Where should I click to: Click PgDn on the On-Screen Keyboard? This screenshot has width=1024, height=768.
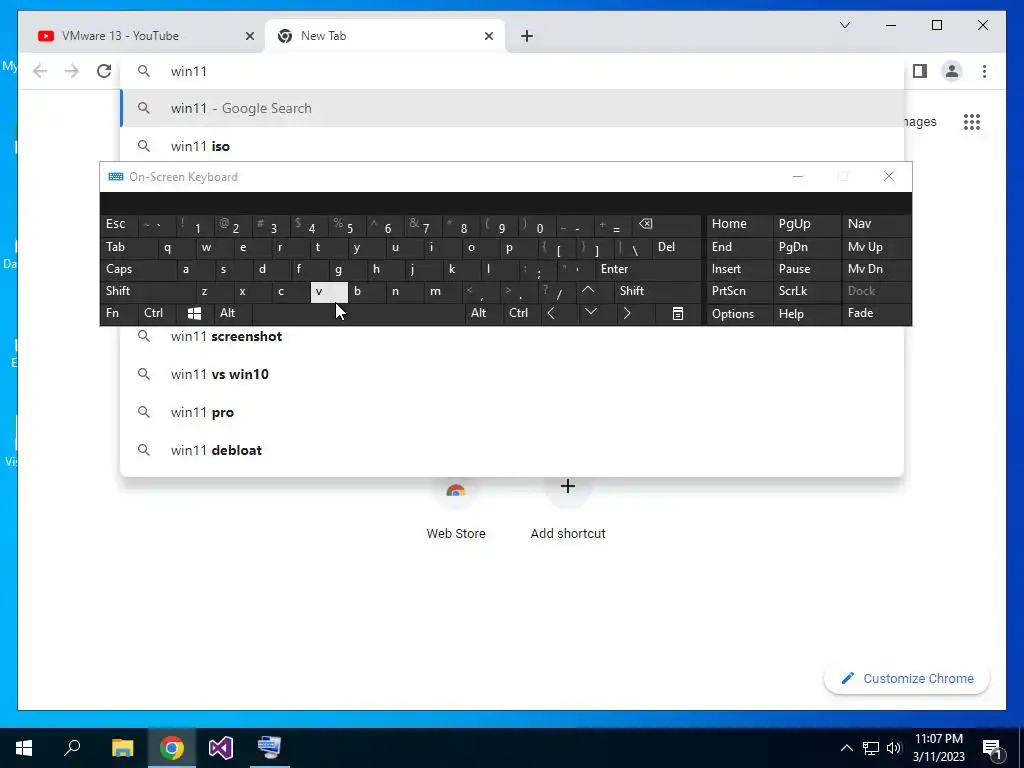[807, 247]
